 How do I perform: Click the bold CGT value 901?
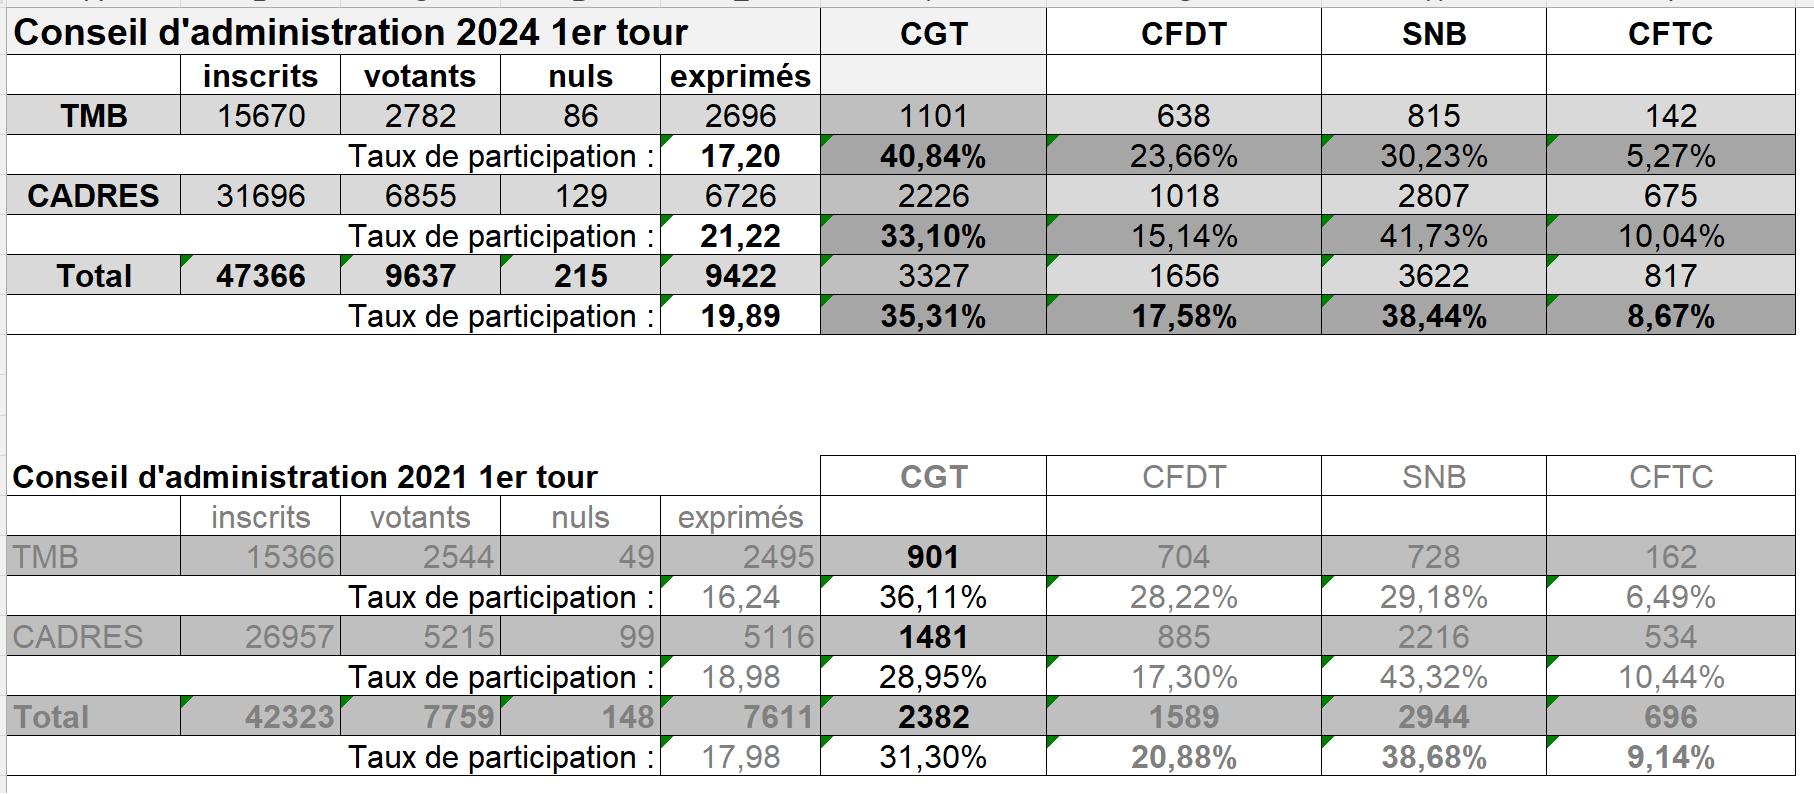(933, 557)
